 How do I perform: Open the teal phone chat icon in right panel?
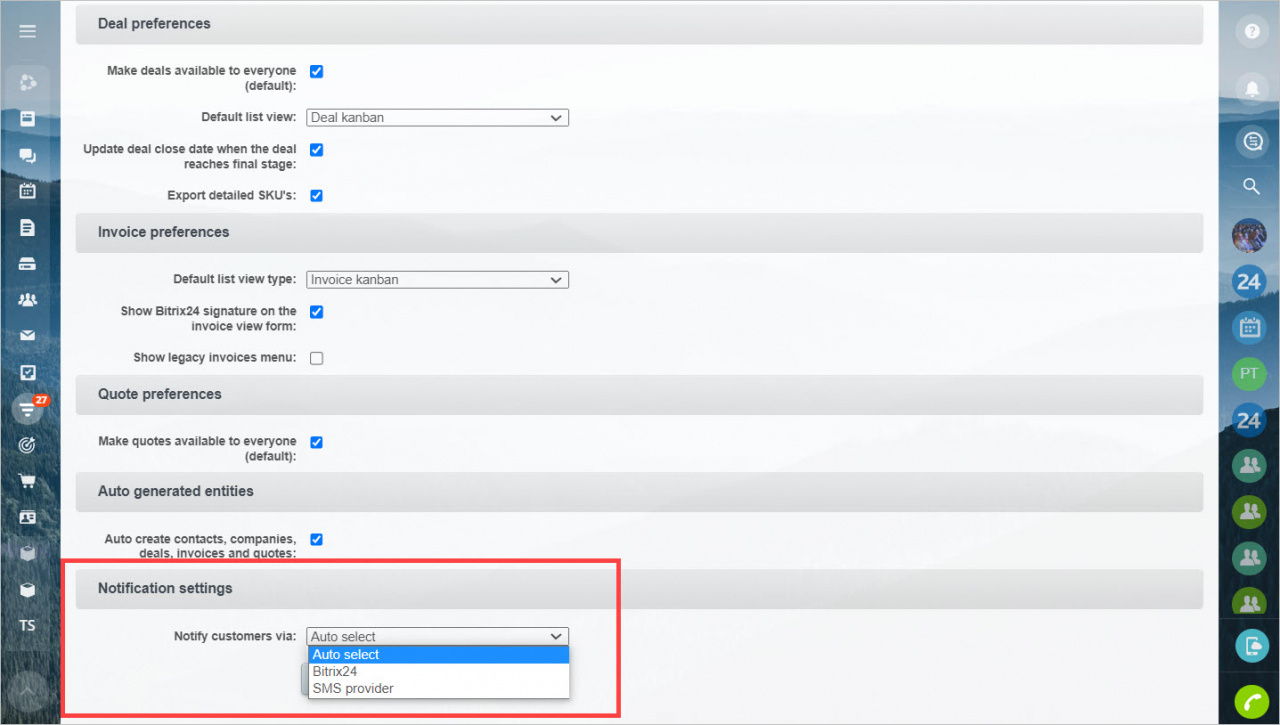click(1251, 646)
